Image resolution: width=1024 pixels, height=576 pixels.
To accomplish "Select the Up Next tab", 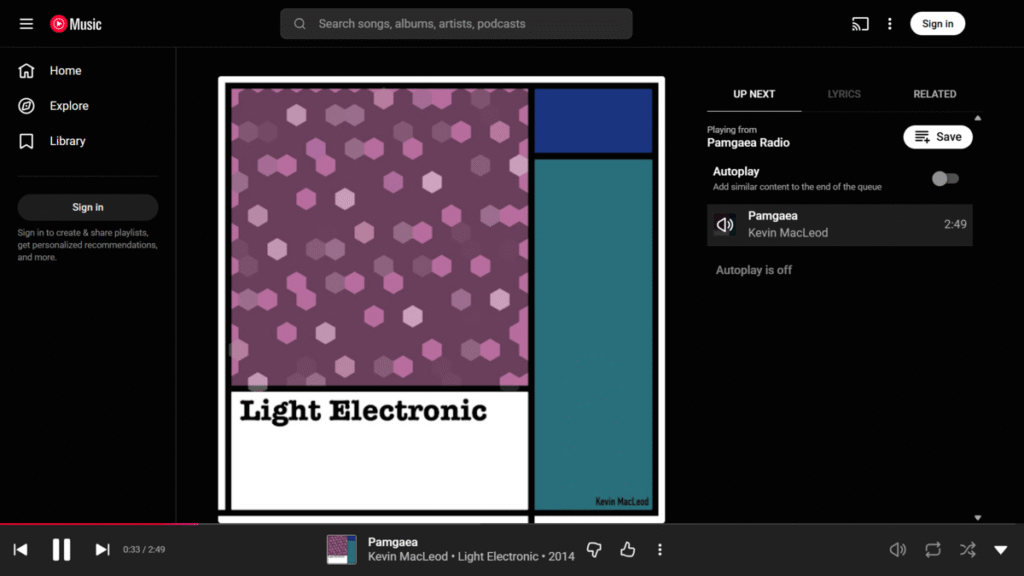I will click(754, 94).
